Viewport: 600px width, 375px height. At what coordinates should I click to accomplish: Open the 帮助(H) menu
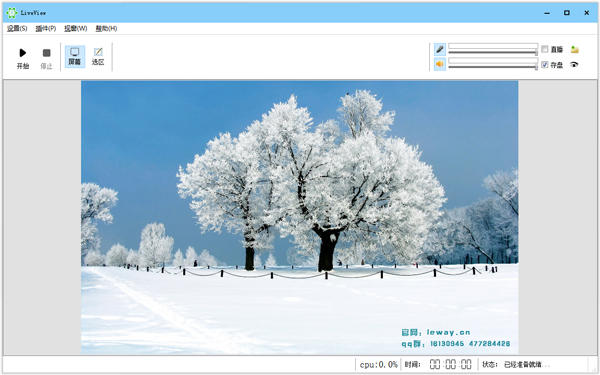click(x=106, y=28)
